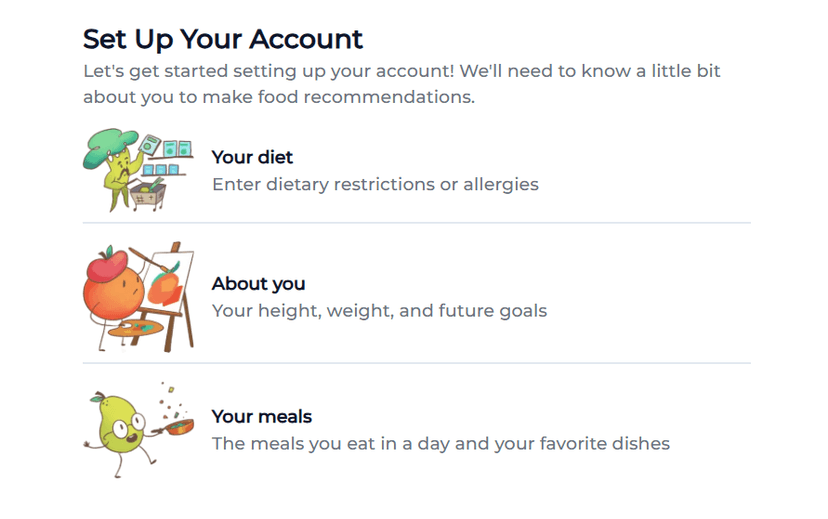The image size is (828, 519).
Task: Click the Set Up Your Account heading
Action: 222,40
